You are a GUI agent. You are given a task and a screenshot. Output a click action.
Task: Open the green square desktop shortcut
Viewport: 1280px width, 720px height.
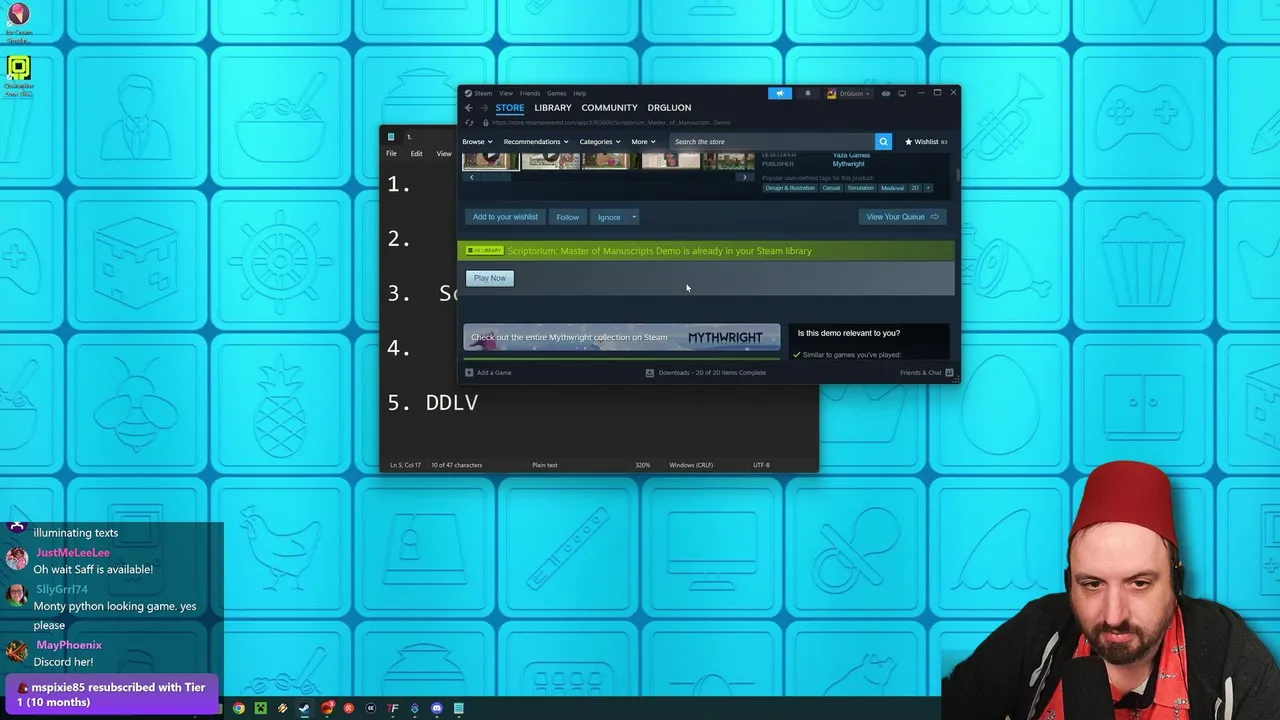point(18,68)
